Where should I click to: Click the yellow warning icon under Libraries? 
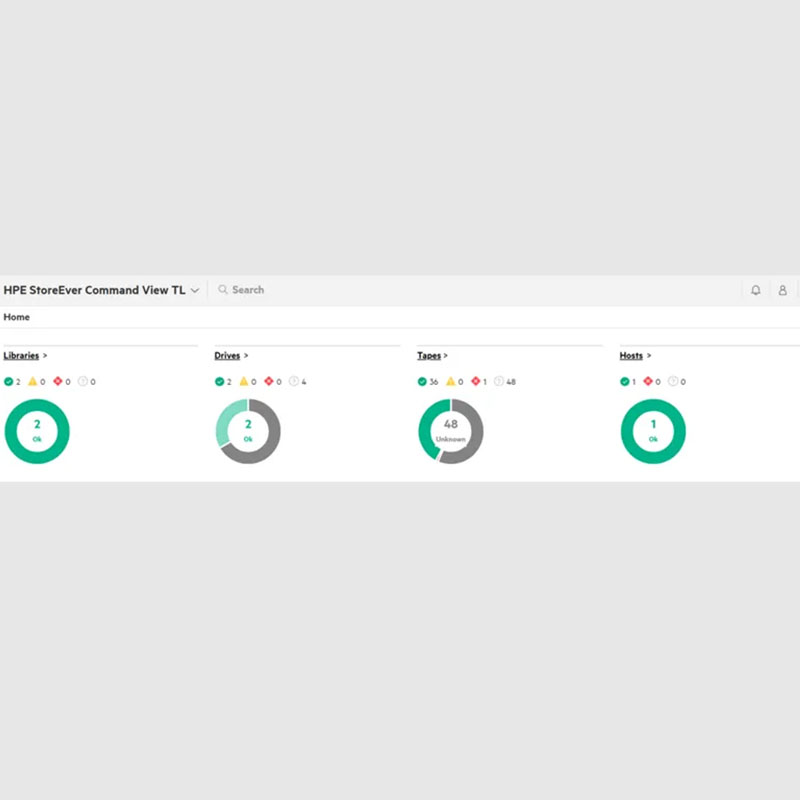tap(33, 382)
